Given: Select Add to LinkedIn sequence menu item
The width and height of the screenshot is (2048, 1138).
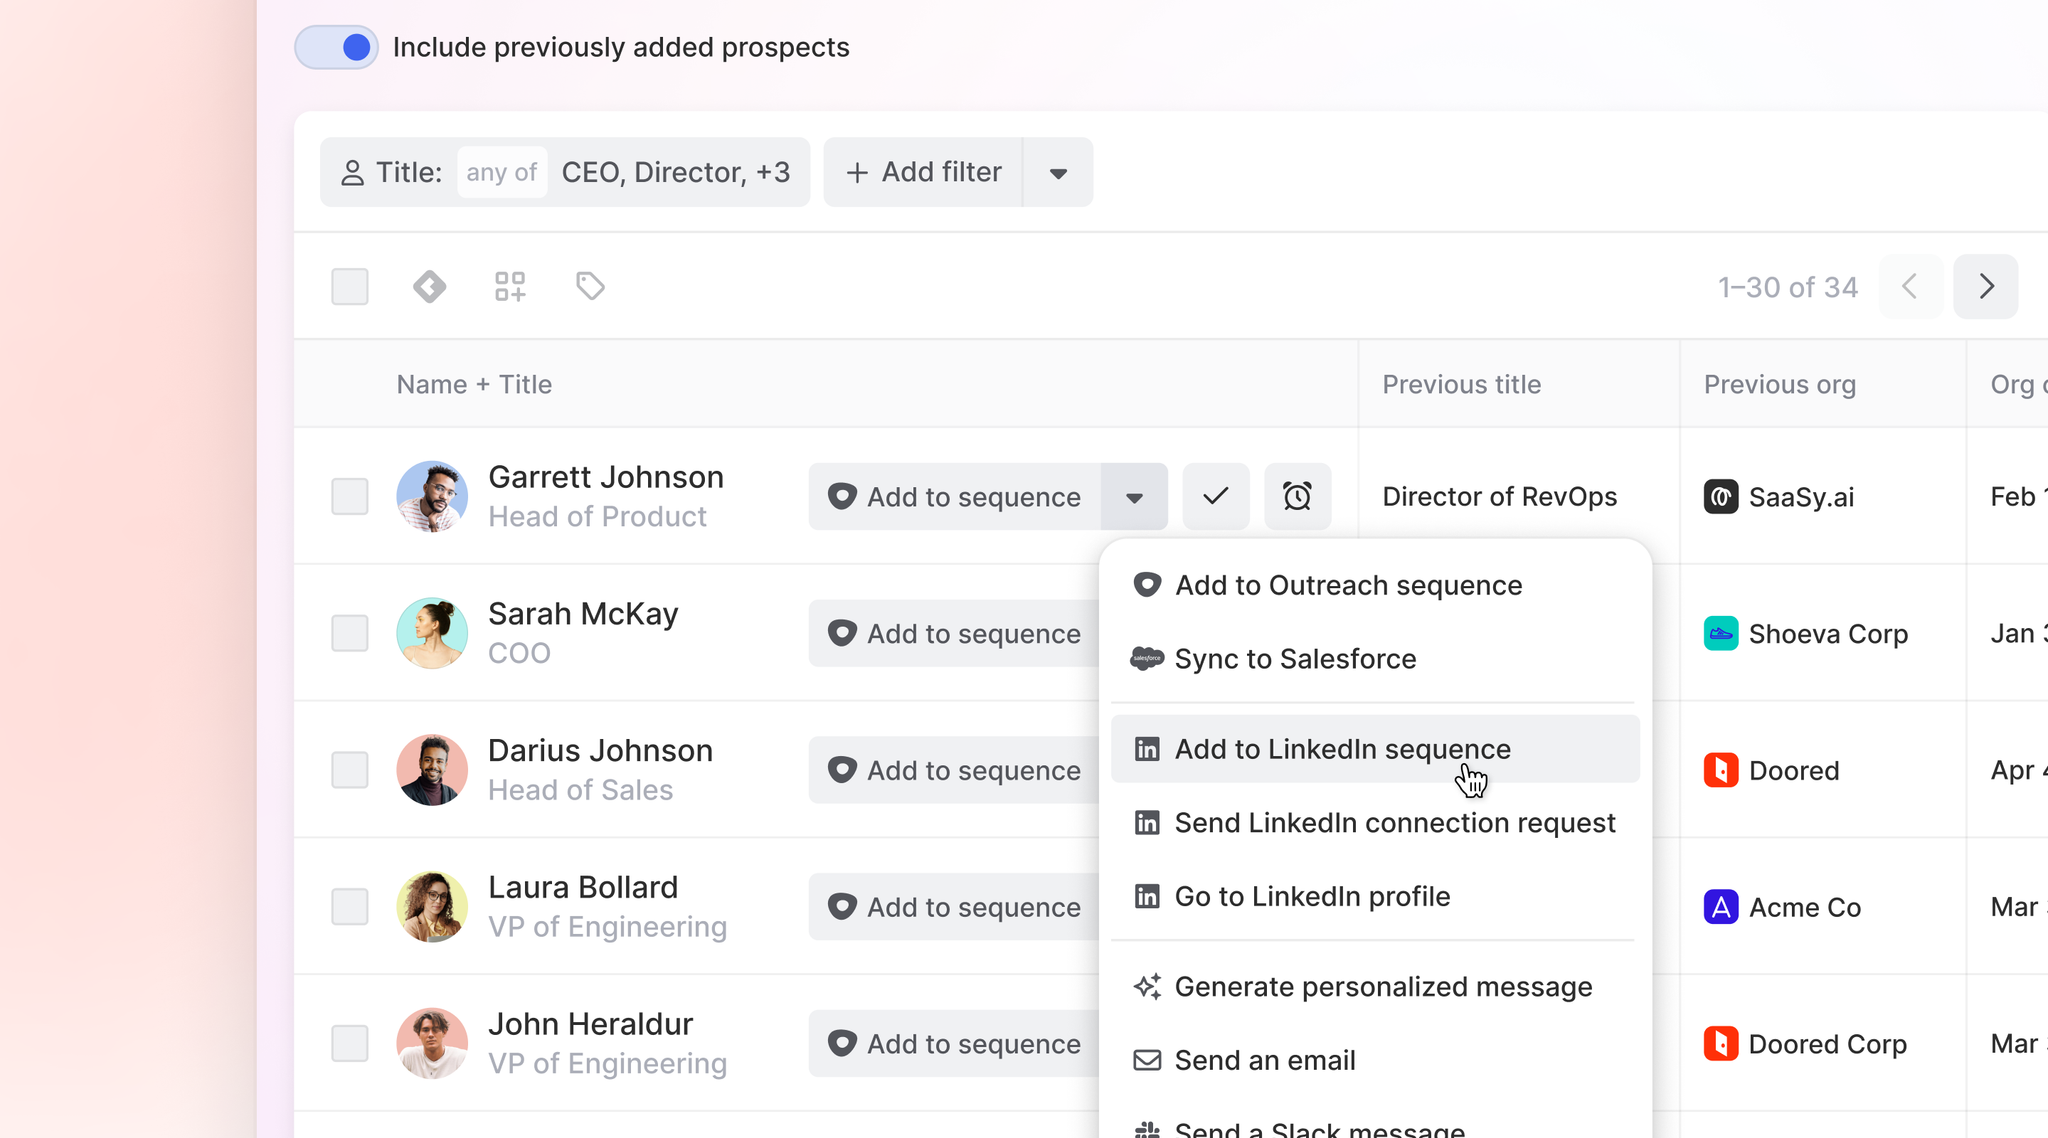Looking at the screenshot, I should pyautogui.click(x=1342, y=749).
